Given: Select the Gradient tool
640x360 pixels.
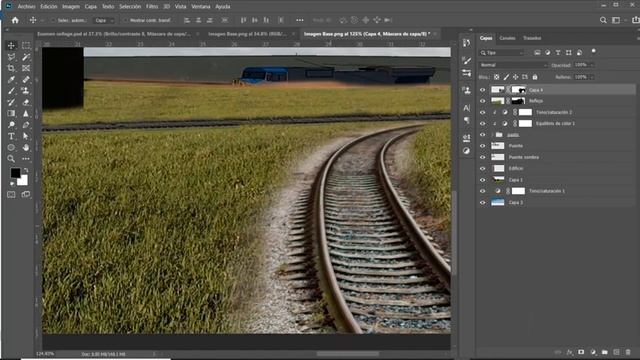Looking at the screenshot, I should coord(11,113).
